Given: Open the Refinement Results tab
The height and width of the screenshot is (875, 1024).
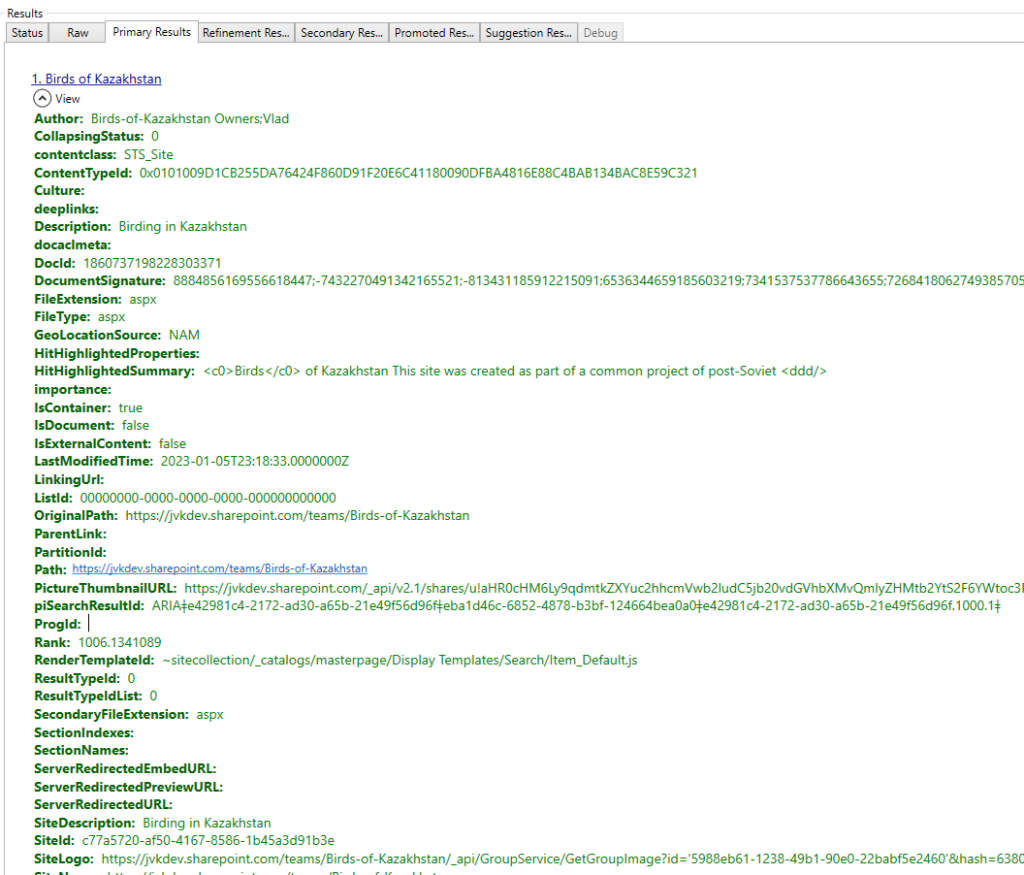Looking at the screenshot, I should pyautogui.click(x=246, y=33).
